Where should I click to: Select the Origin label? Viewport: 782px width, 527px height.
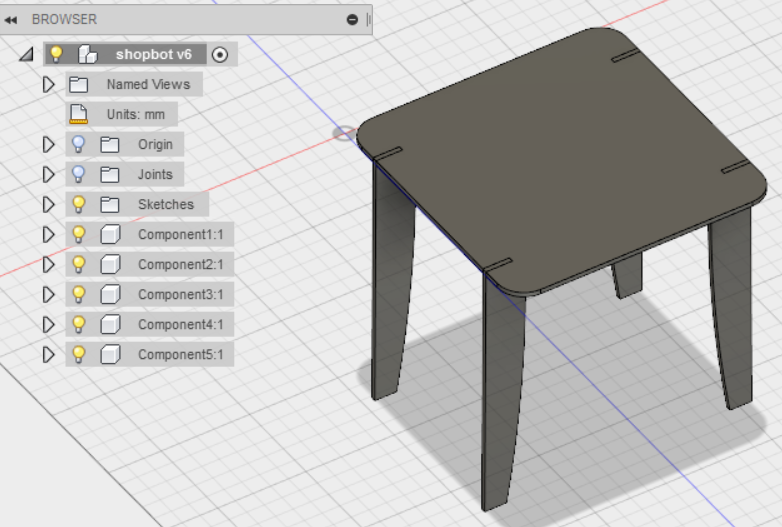(155, 145)
